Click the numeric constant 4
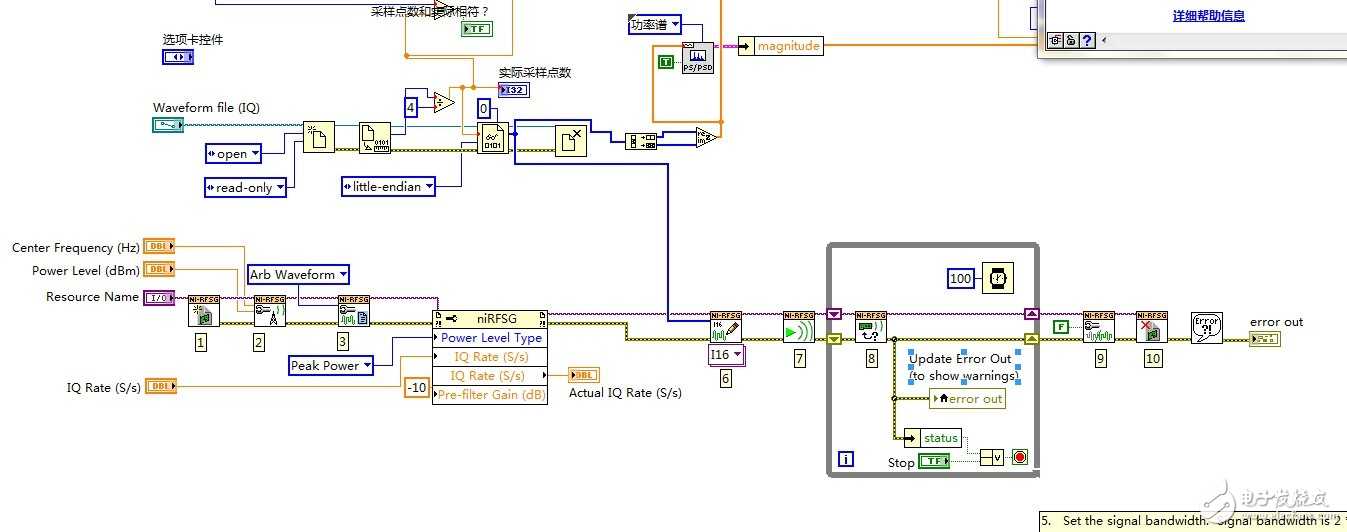This screenshot has width=1347, height=532. (x=411, y=107)
